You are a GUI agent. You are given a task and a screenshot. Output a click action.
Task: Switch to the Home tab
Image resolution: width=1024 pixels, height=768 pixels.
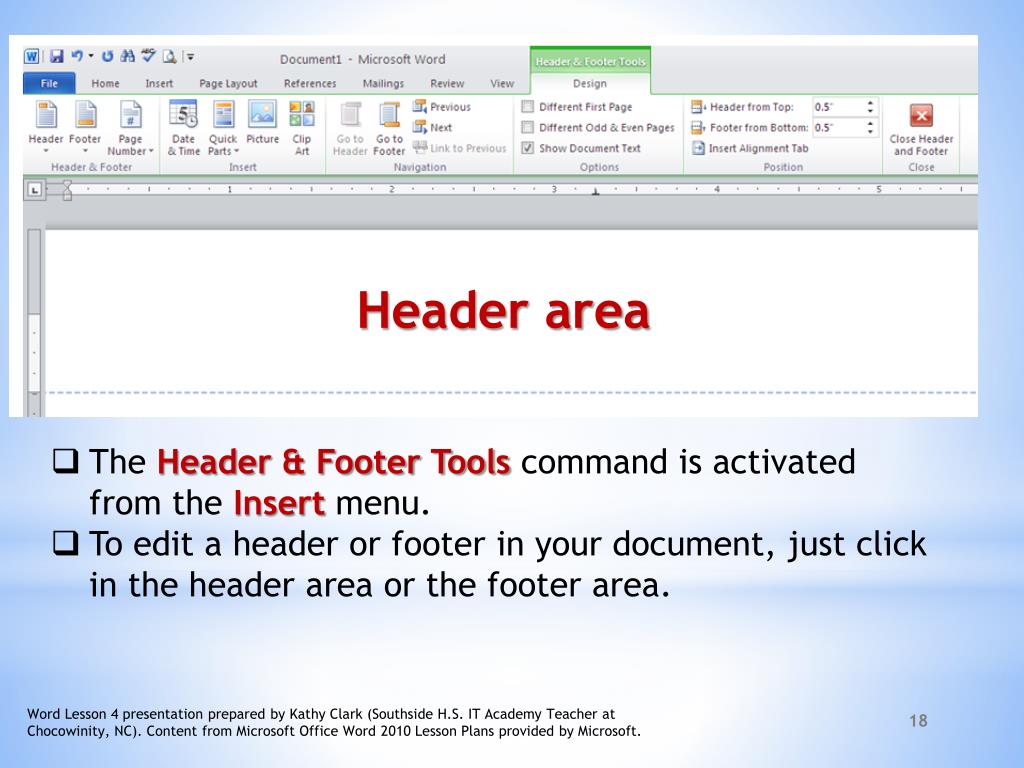pos(105,84)
